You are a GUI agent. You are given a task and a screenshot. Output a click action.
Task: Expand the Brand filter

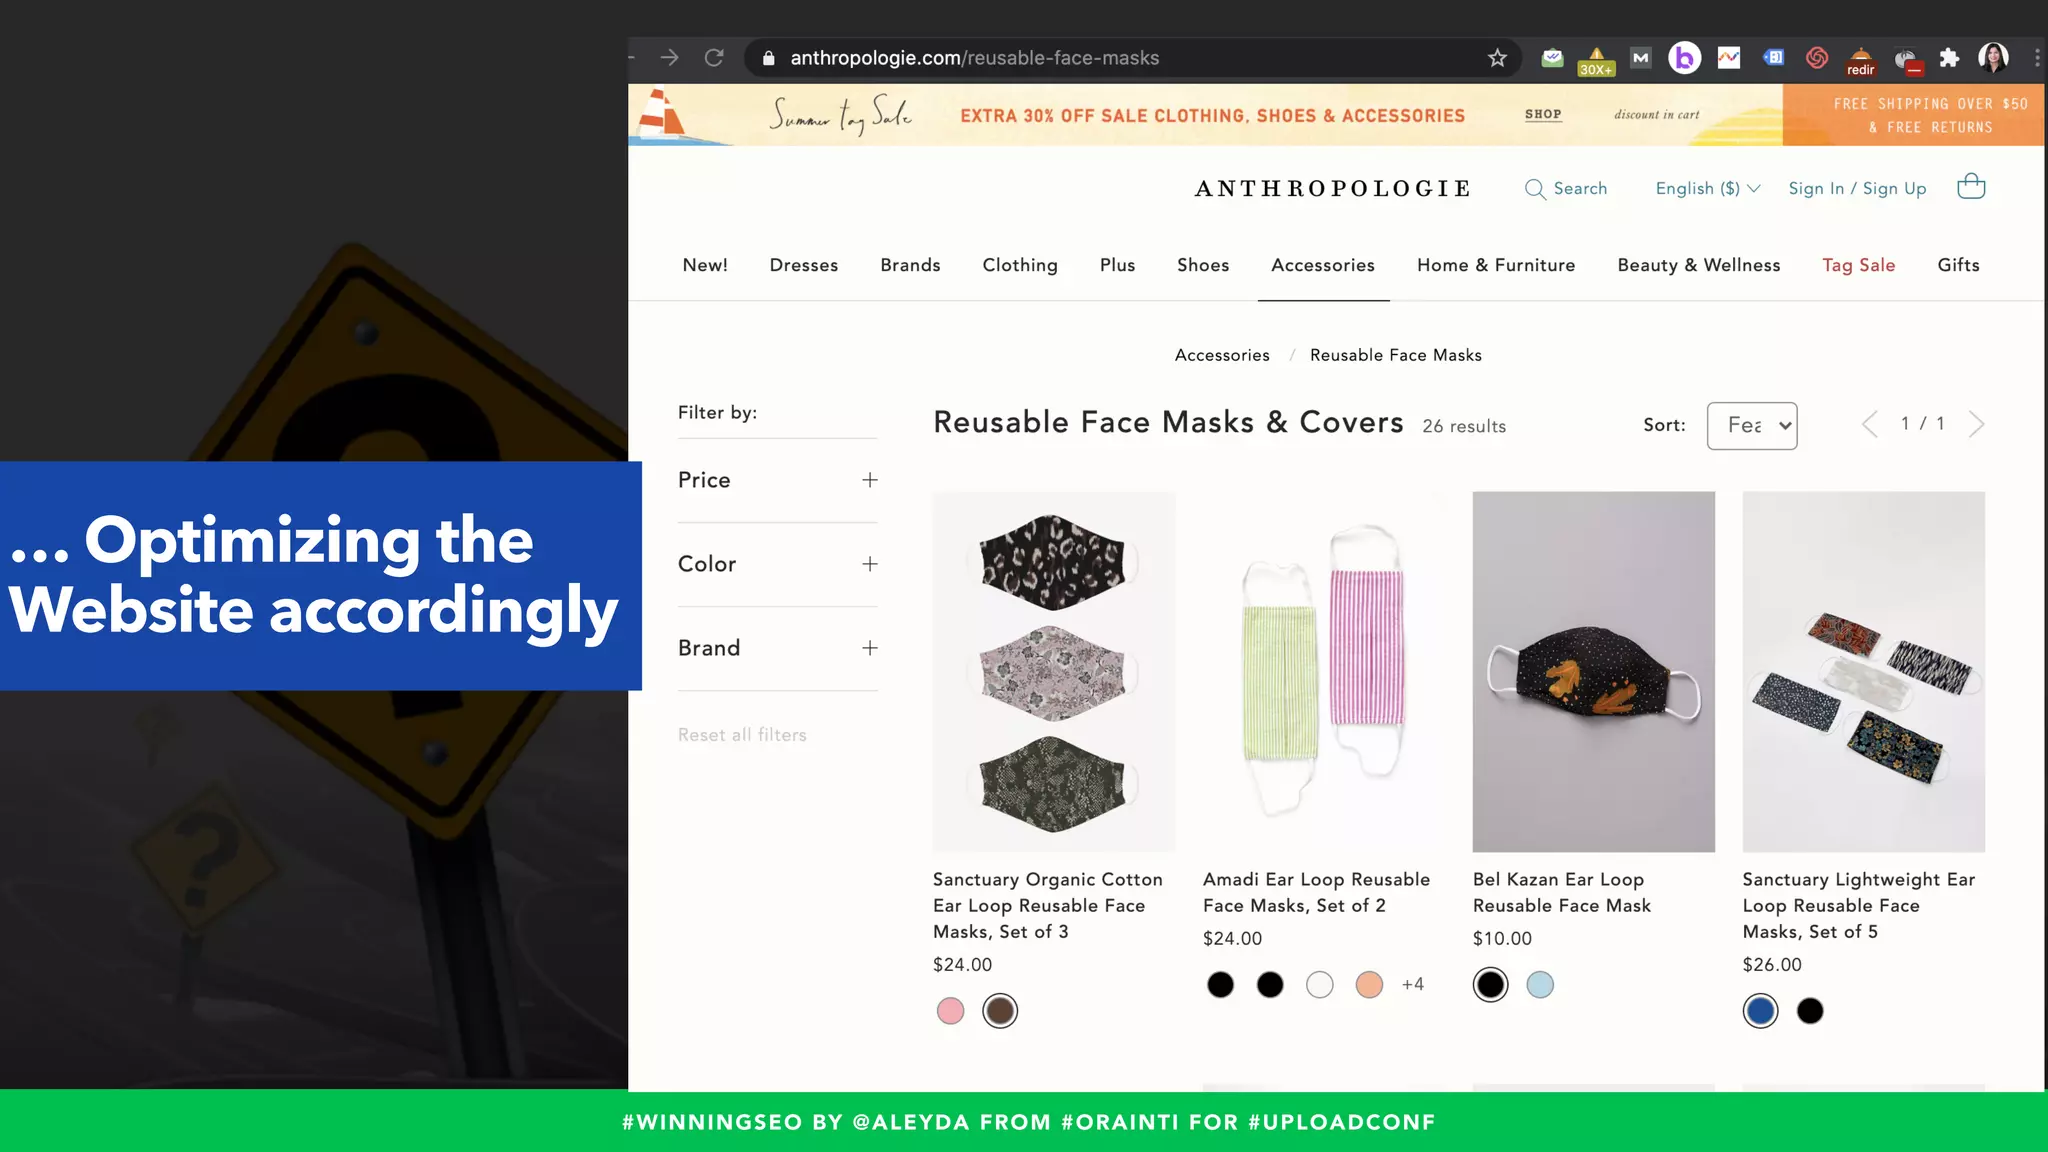[x=869, y=648]
